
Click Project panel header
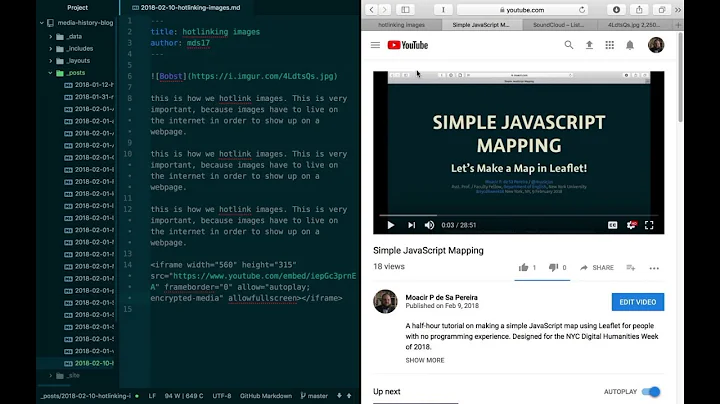coord(78,8)
